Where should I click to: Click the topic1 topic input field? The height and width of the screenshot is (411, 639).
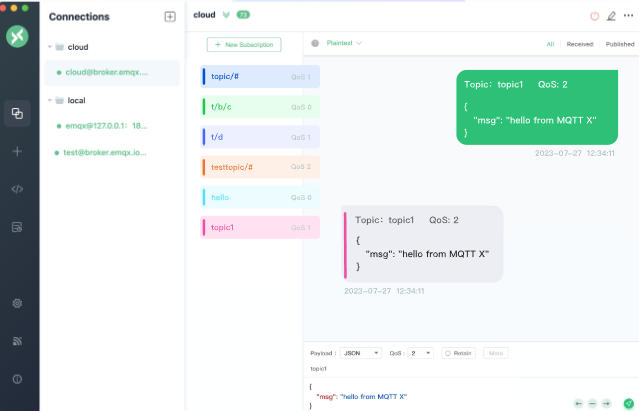(x=471, y=369)
